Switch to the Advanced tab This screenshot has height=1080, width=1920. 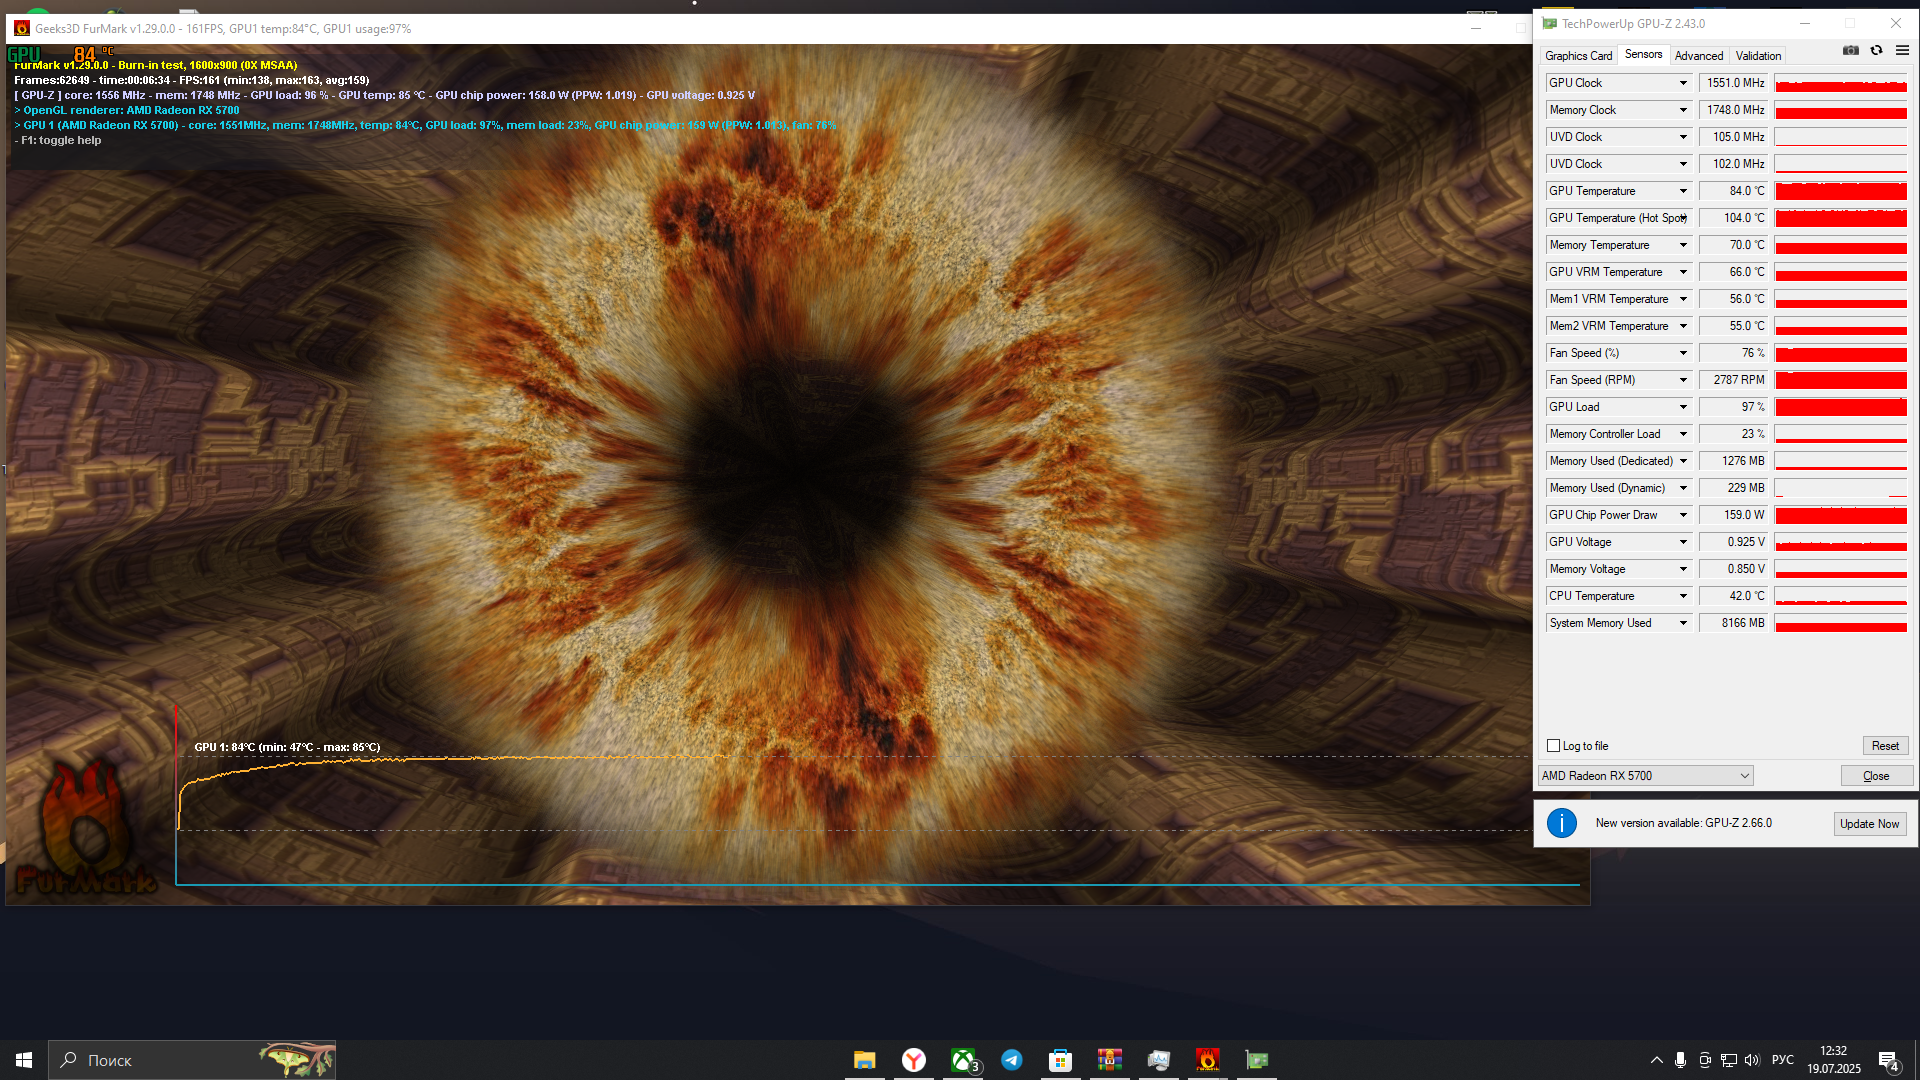1698,56
